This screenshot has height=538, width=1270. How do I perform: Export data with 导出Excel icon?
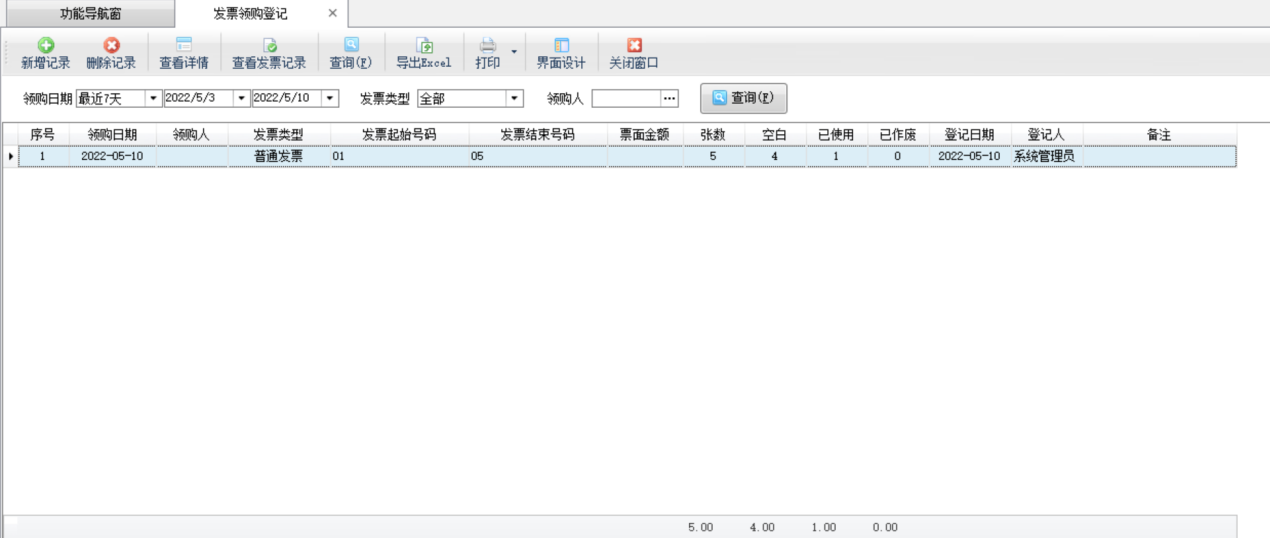coord(424,46)
